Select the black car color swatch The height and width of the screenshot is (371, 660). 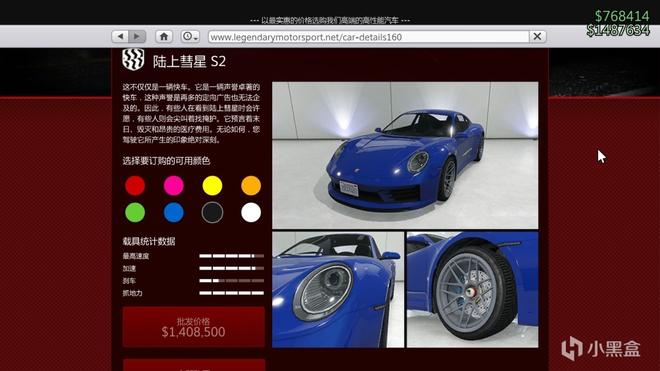click(212, 213)
